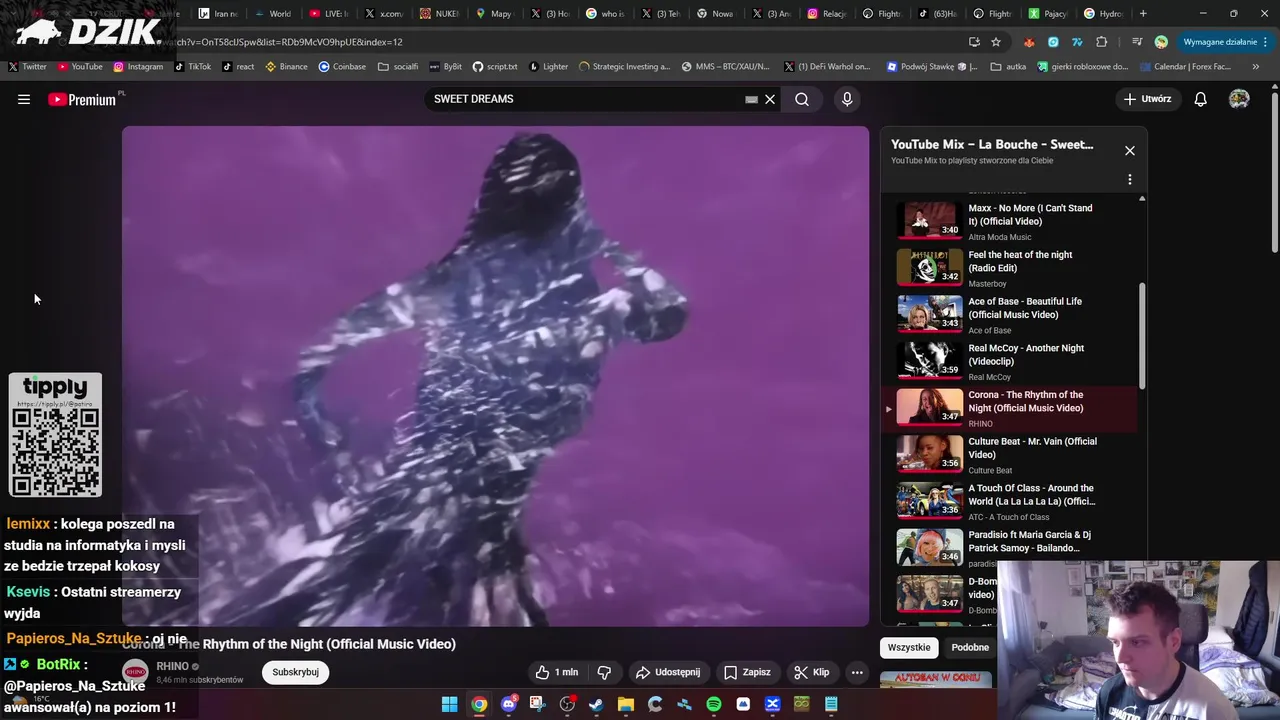This screenshot has height=720, width=1280.
Task: Play A Touch Of Class - Around the World
Action: [1008, 502]
